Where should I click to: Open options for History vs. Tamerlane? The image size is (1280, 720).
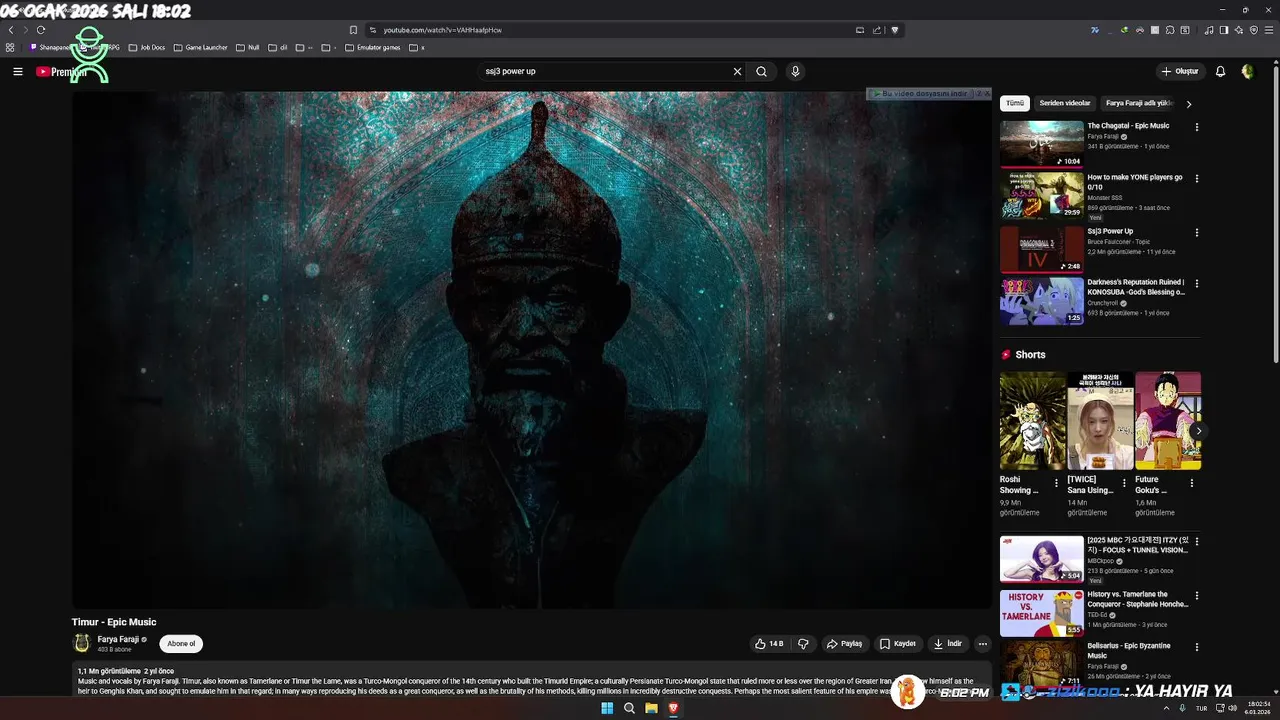[1196, 596]
